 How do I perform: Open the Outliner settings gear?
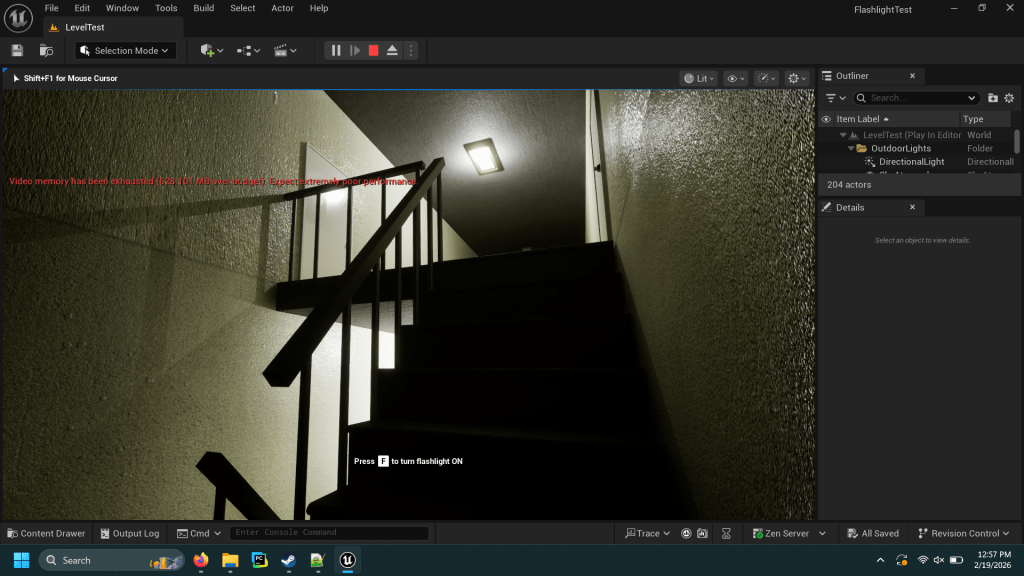coord(1009,98)
